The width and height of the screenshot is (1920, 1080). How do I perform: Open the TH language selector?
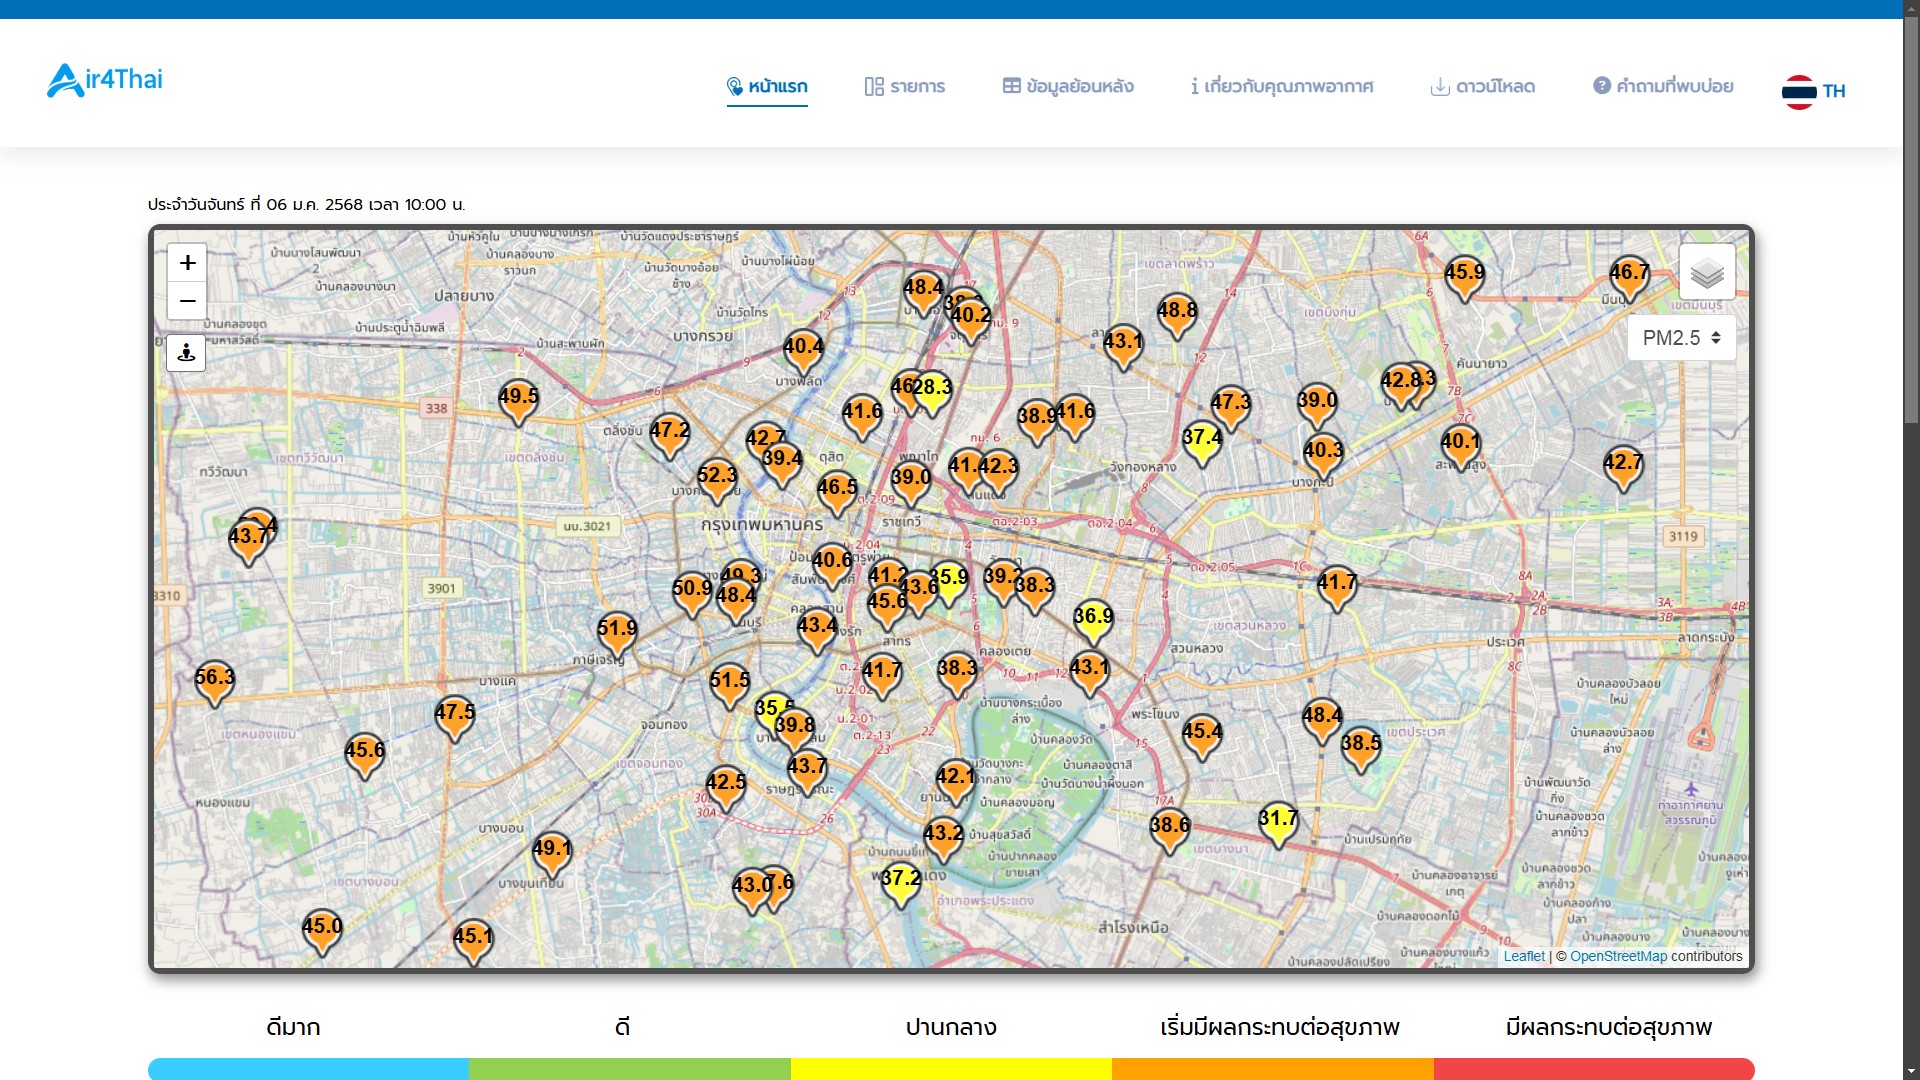coord(1833,91)
